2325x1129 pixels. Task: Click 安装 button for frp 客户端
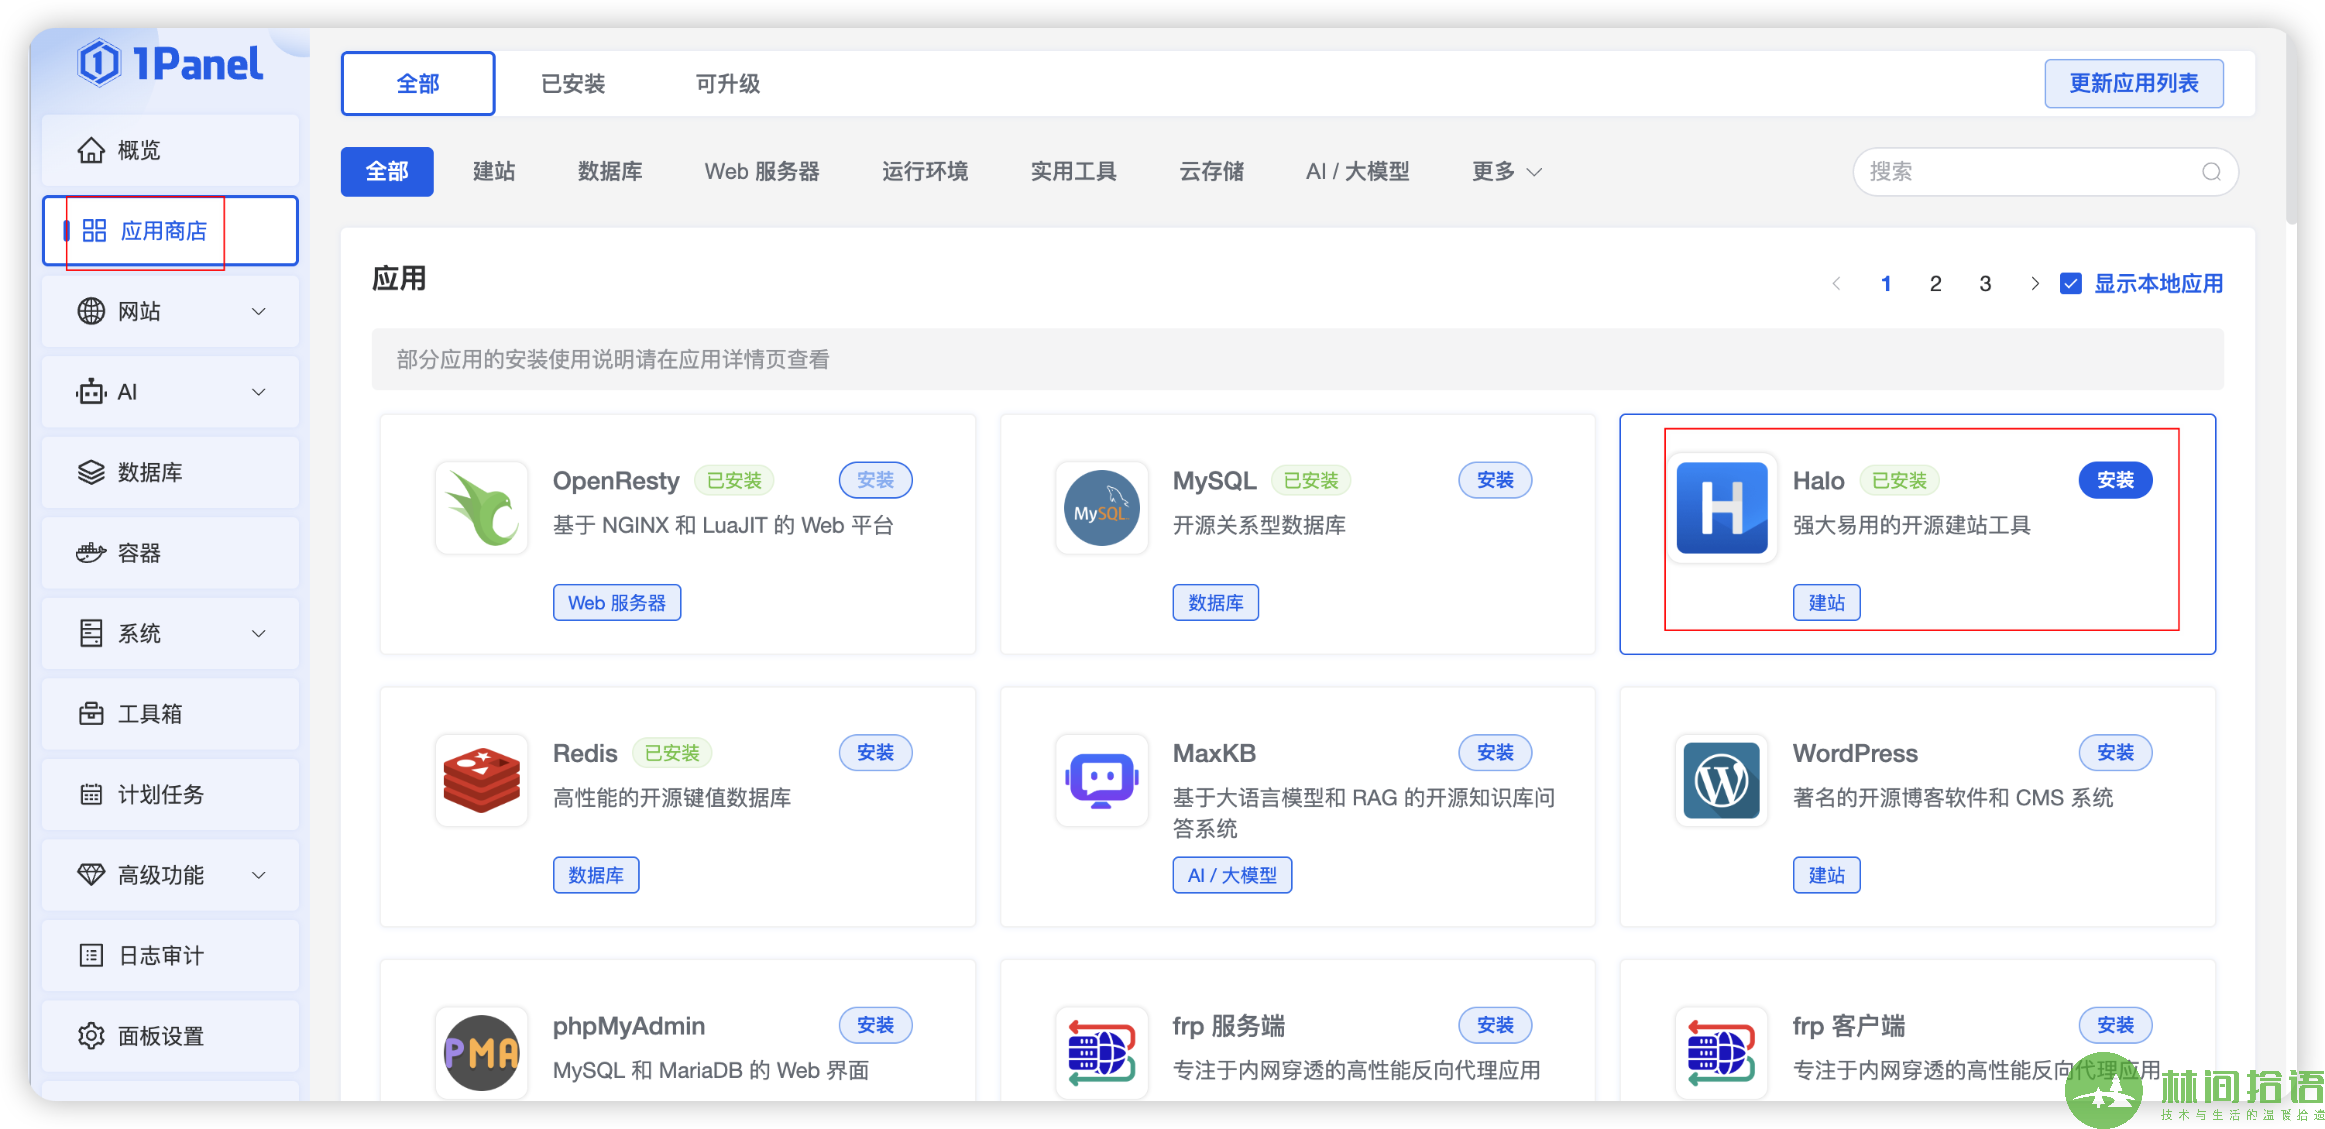[2116, 1025]
